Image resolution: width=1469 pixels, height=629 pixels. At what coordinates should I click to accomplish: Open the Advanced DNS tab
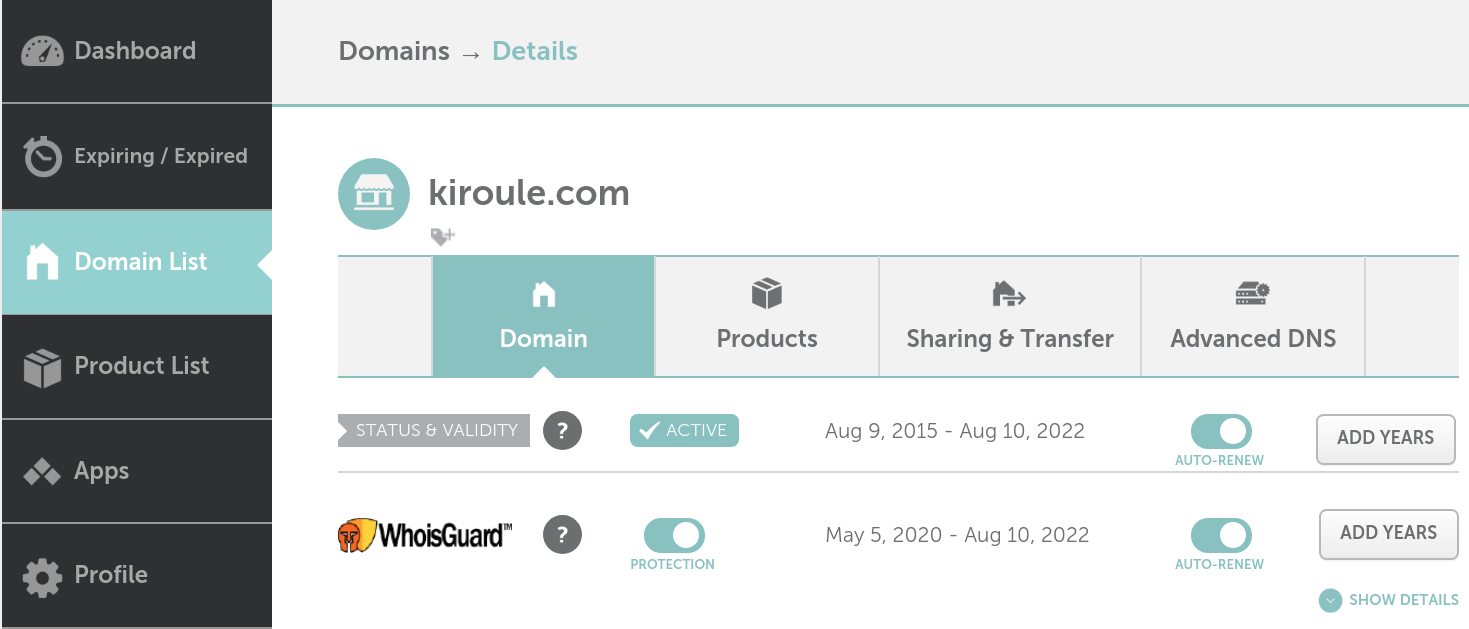click(1253, 316)
